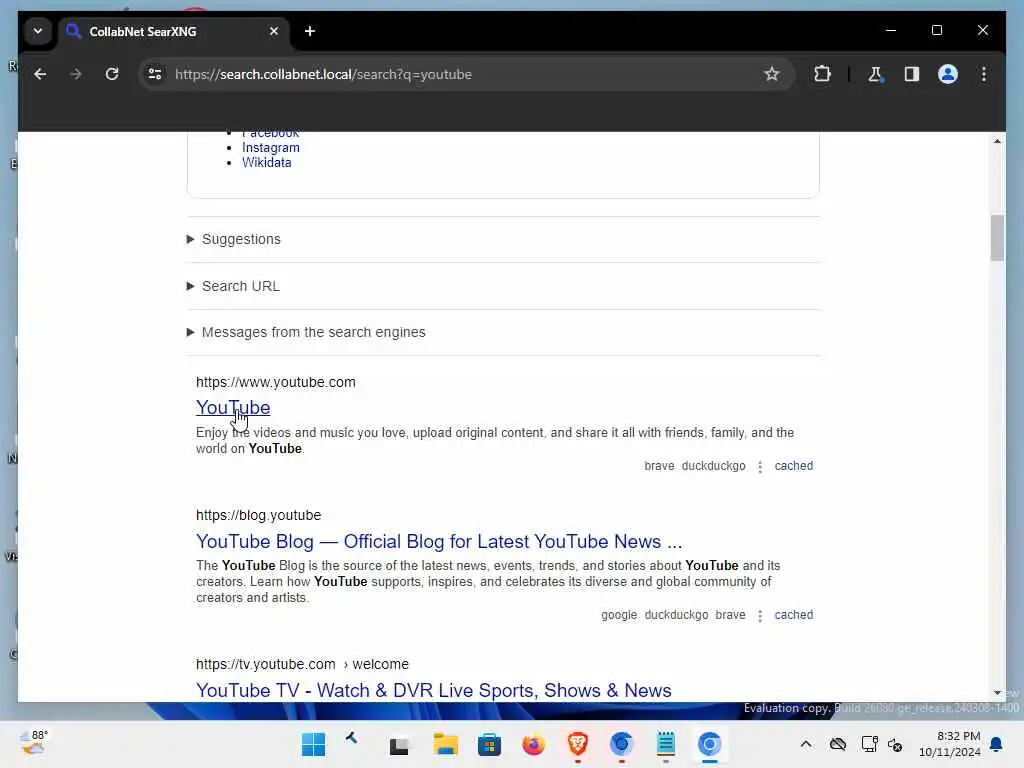Open cached link for YouTube Blog result

click(x=793, y=615)
